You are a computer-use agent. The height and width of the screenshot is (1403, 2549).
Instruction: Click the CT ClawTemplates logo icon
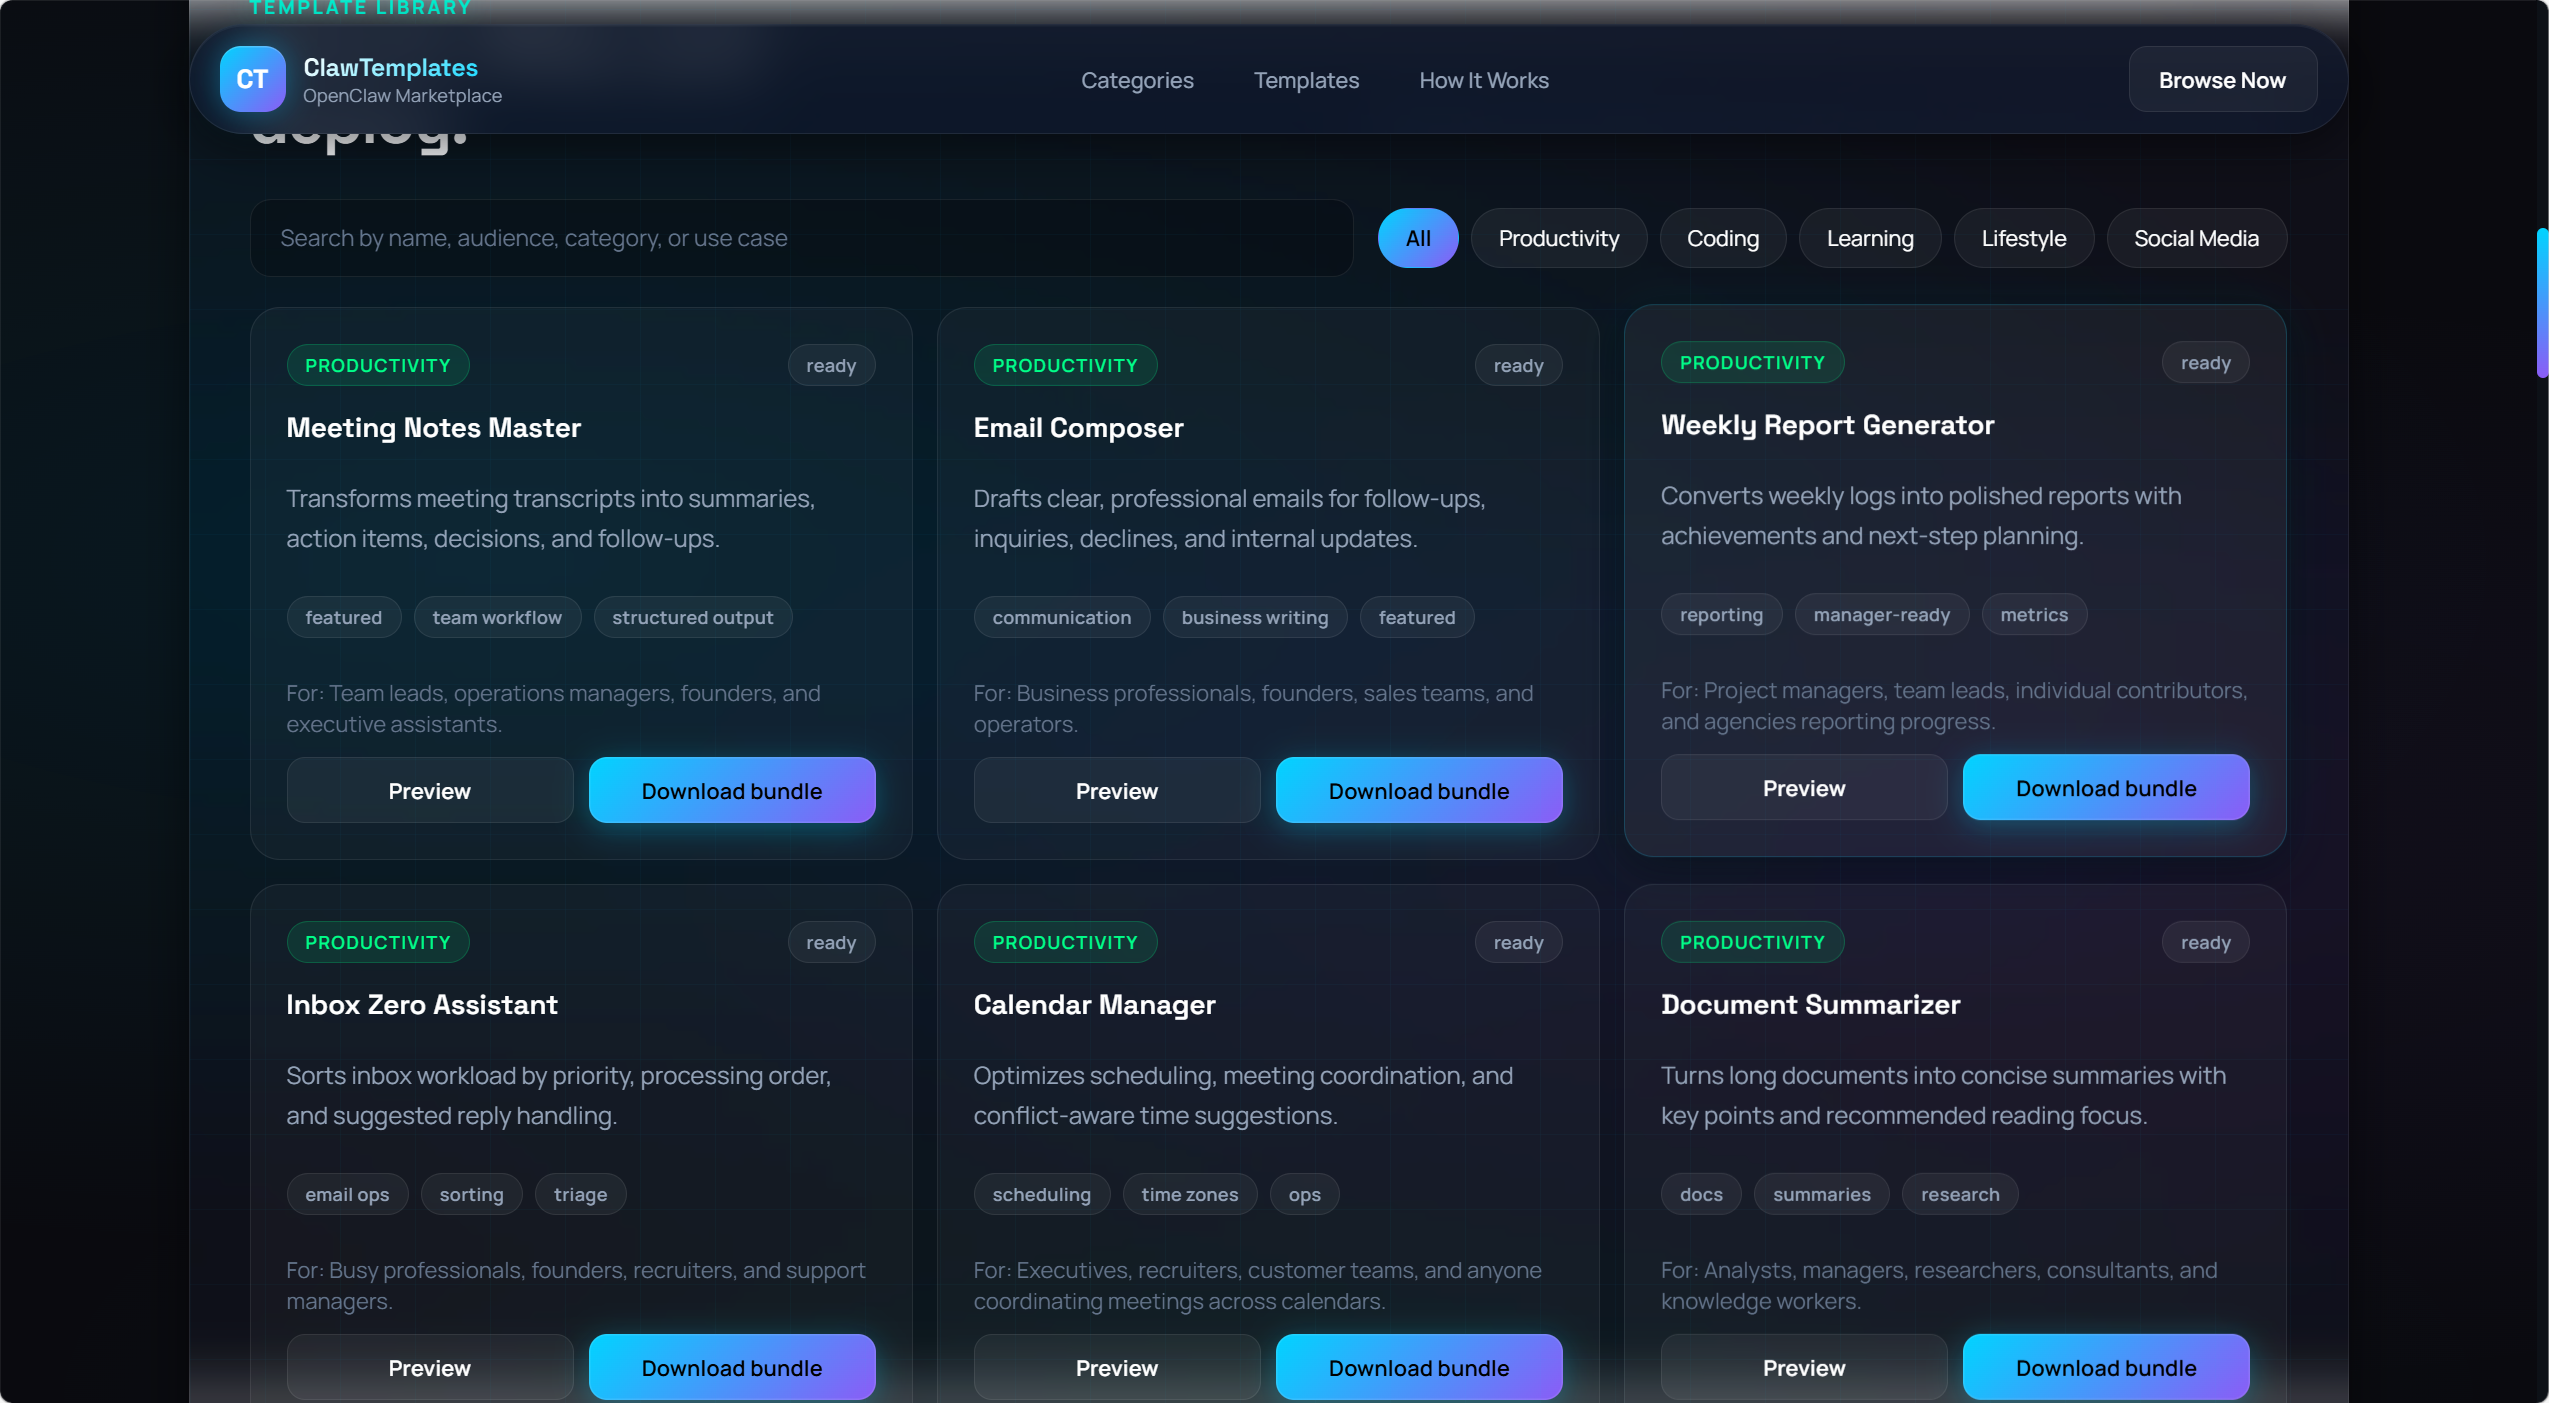coord(252,79)
